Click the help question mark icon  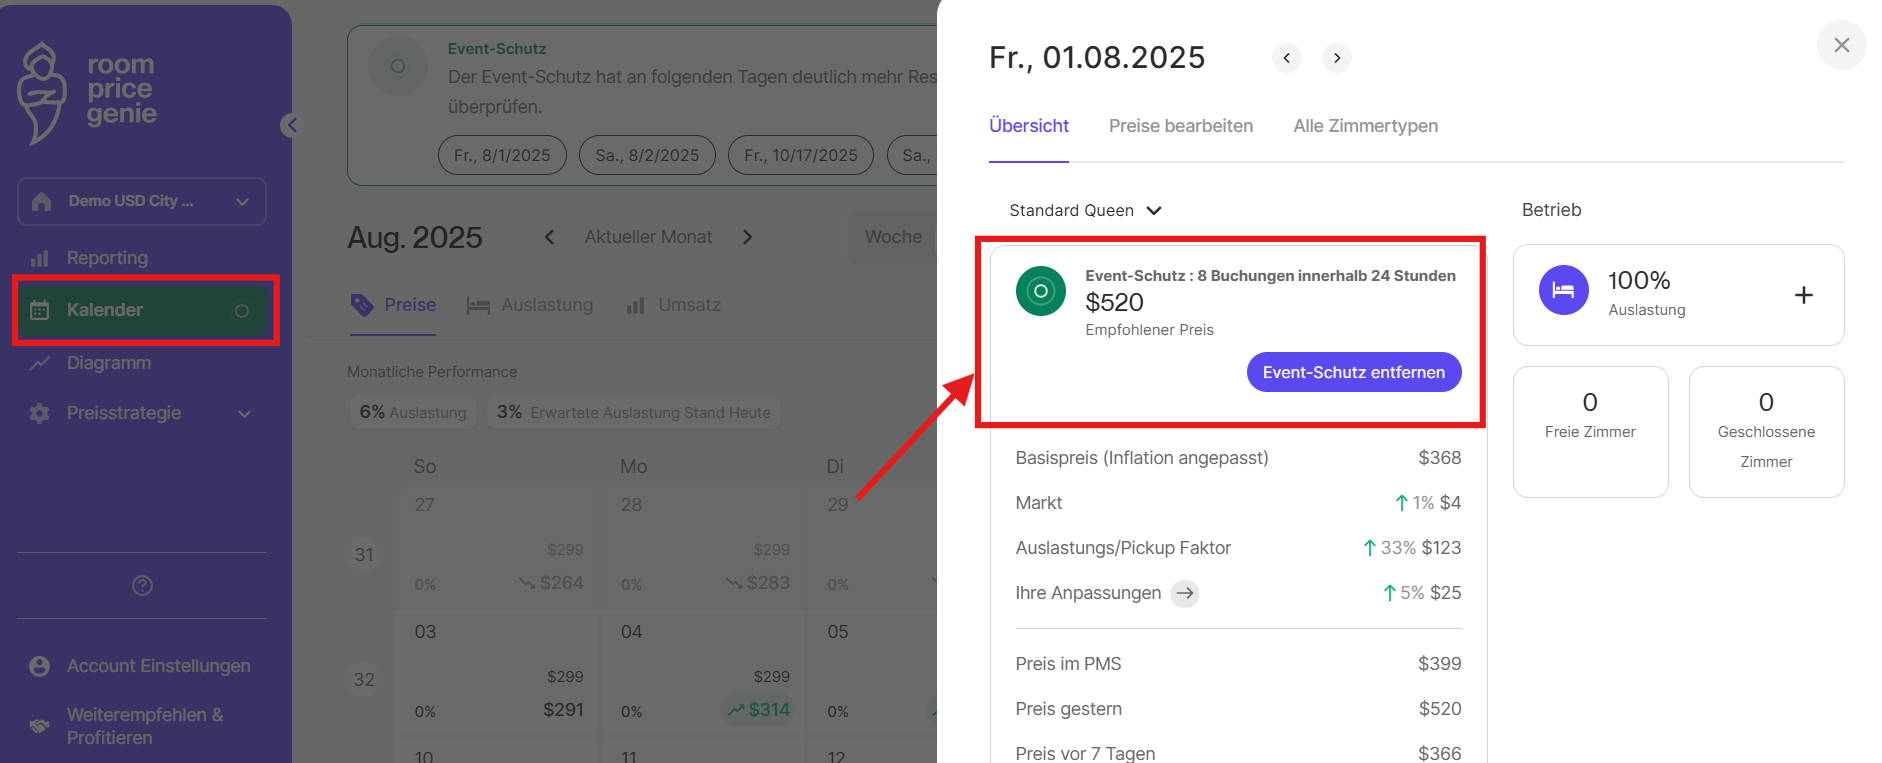tap(142, 585)
